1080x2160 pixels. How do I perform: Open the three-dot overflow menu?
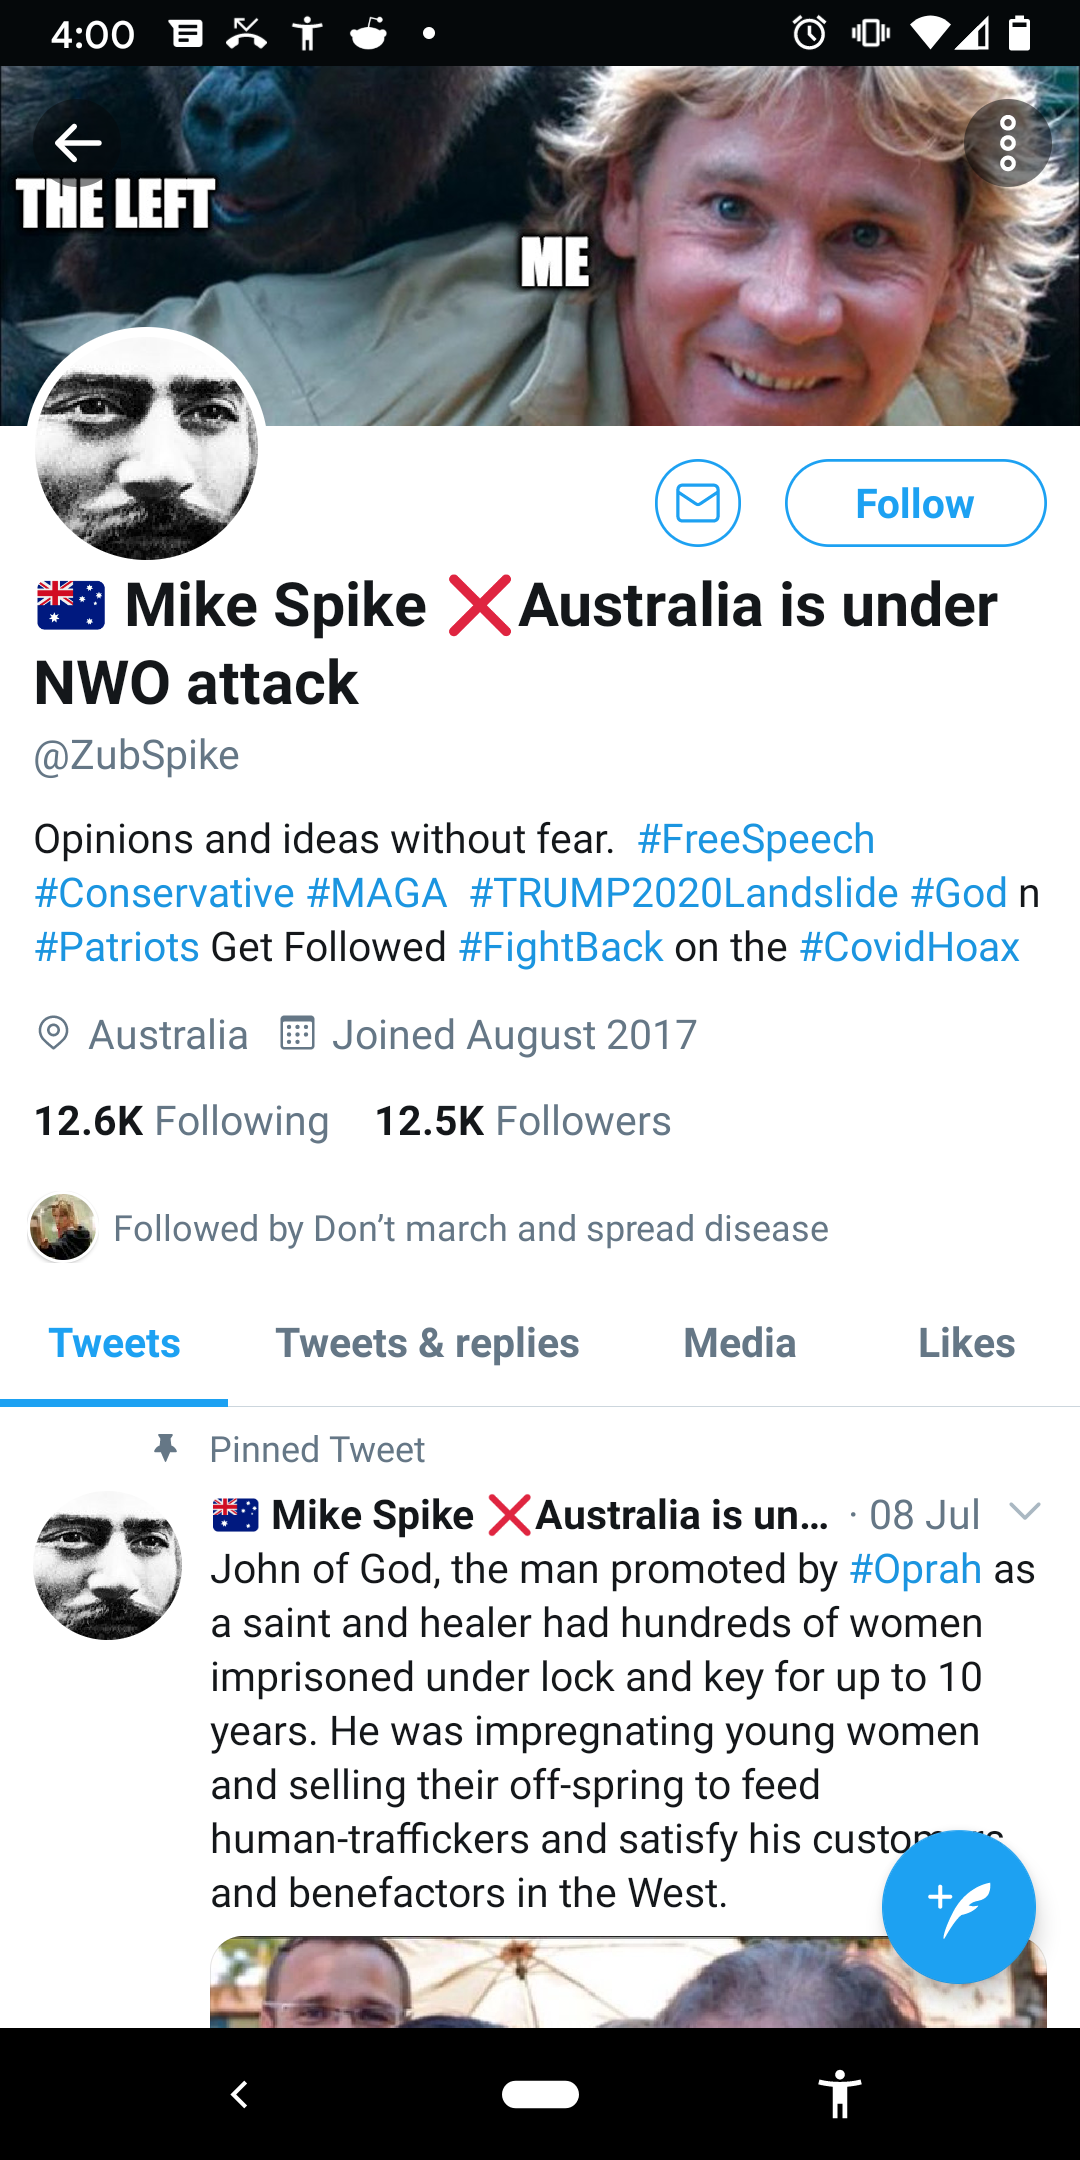1008,143
